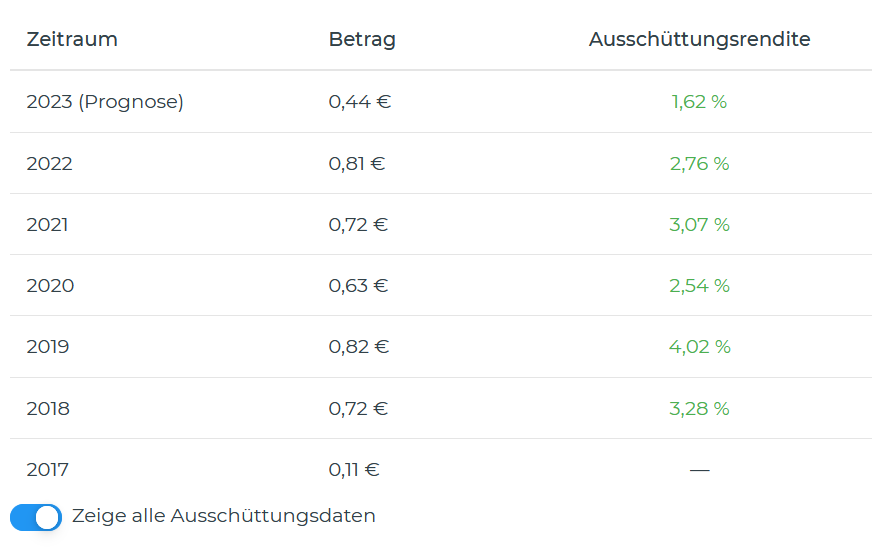Click the 0,44 € amount
This screenshot has width=881, height=560.
pyautogui.click(x=359, y=102)
